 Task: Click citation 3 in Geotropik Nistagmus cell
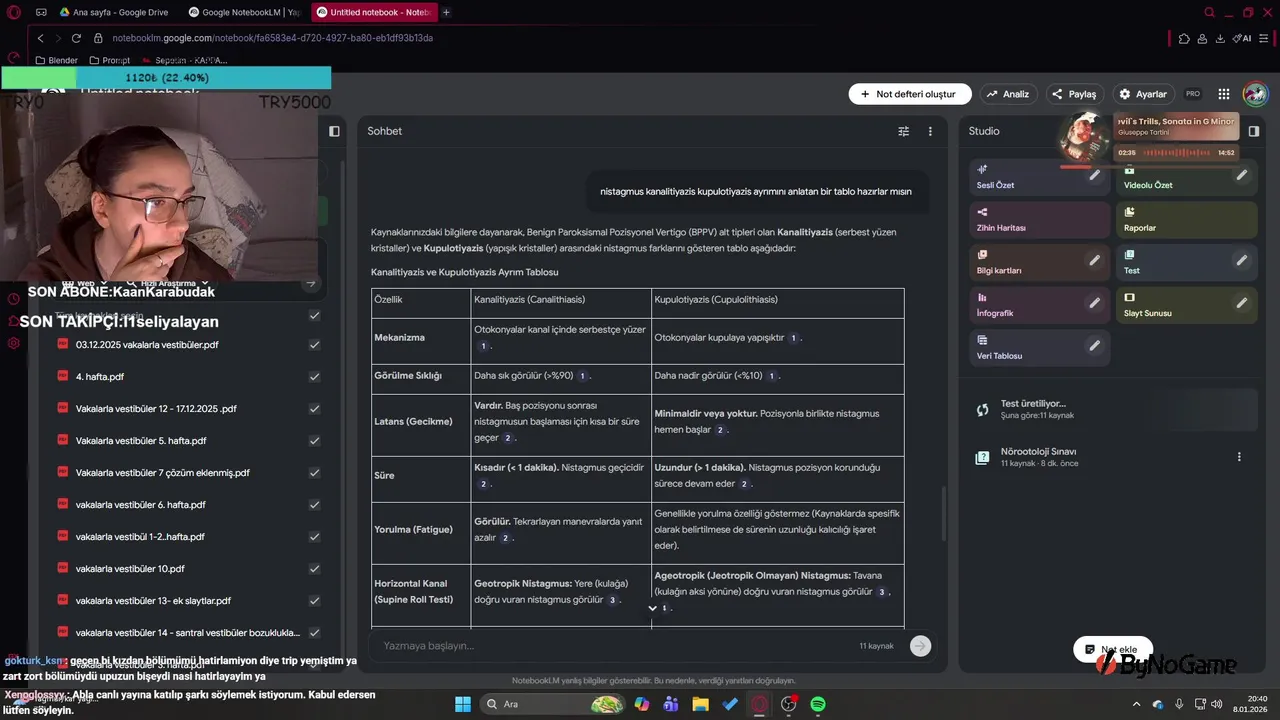coord(613,600)
